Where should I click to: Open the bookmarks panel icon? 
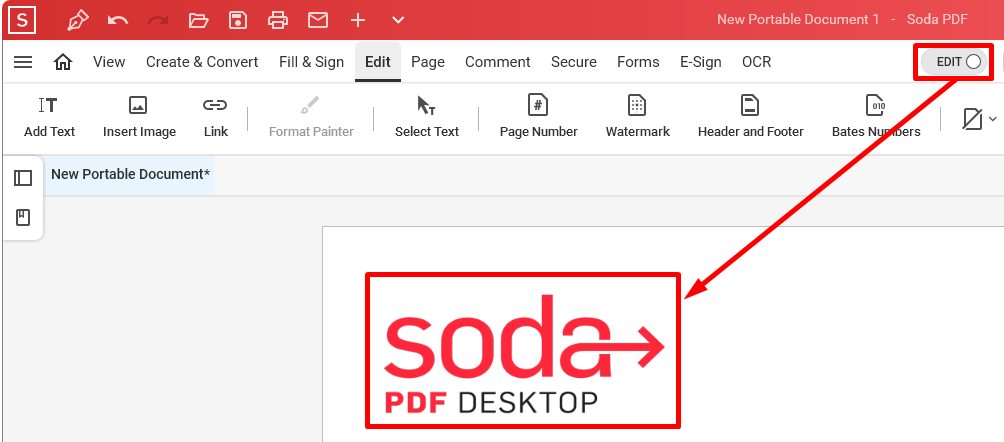(23, 217)
